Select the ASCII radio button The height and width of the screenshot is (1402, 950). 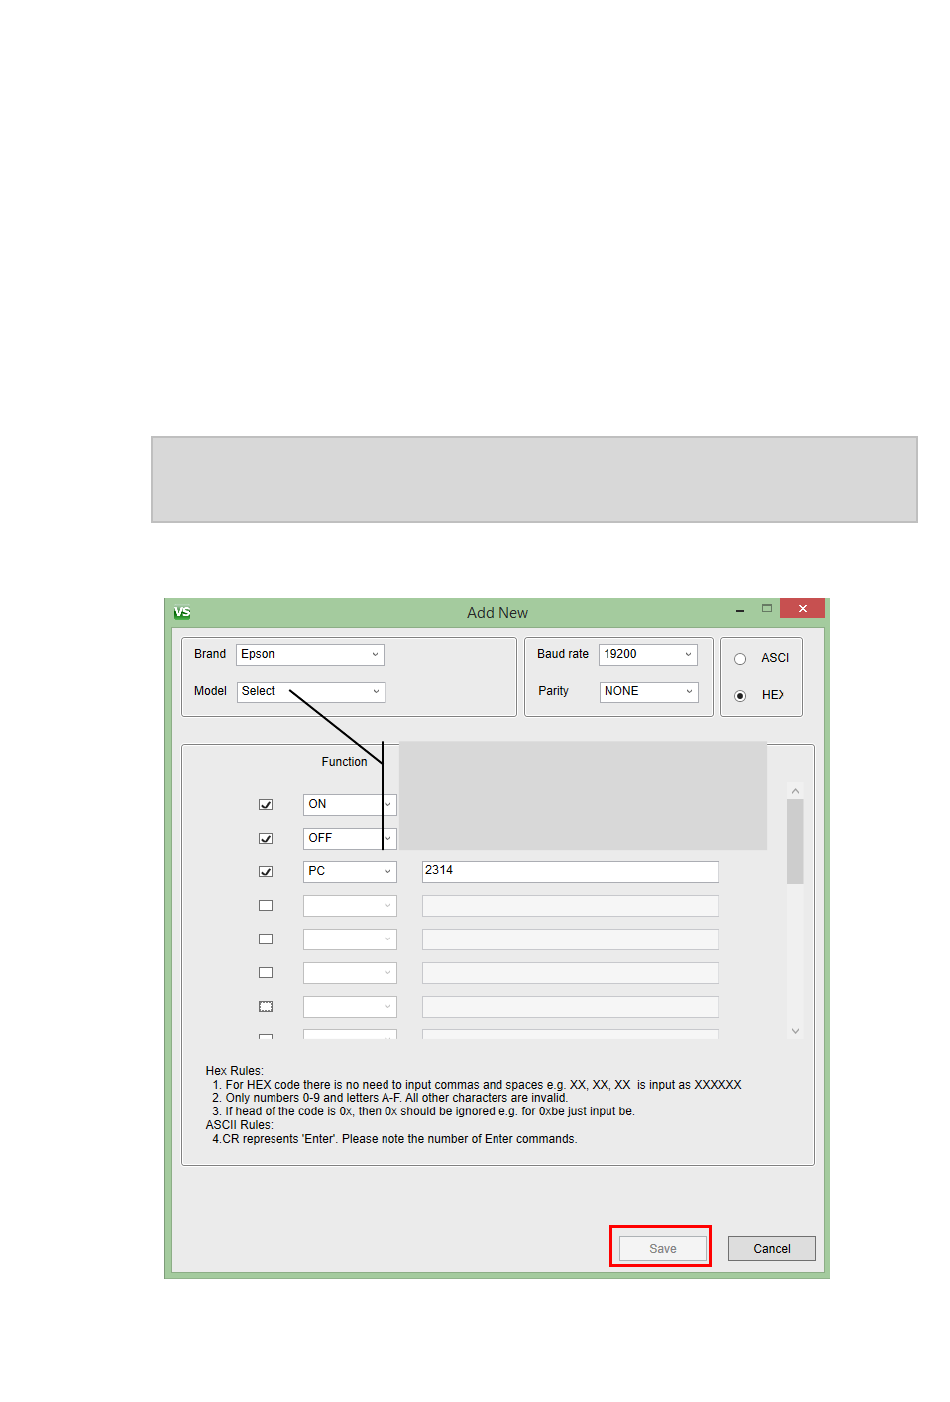740,658
